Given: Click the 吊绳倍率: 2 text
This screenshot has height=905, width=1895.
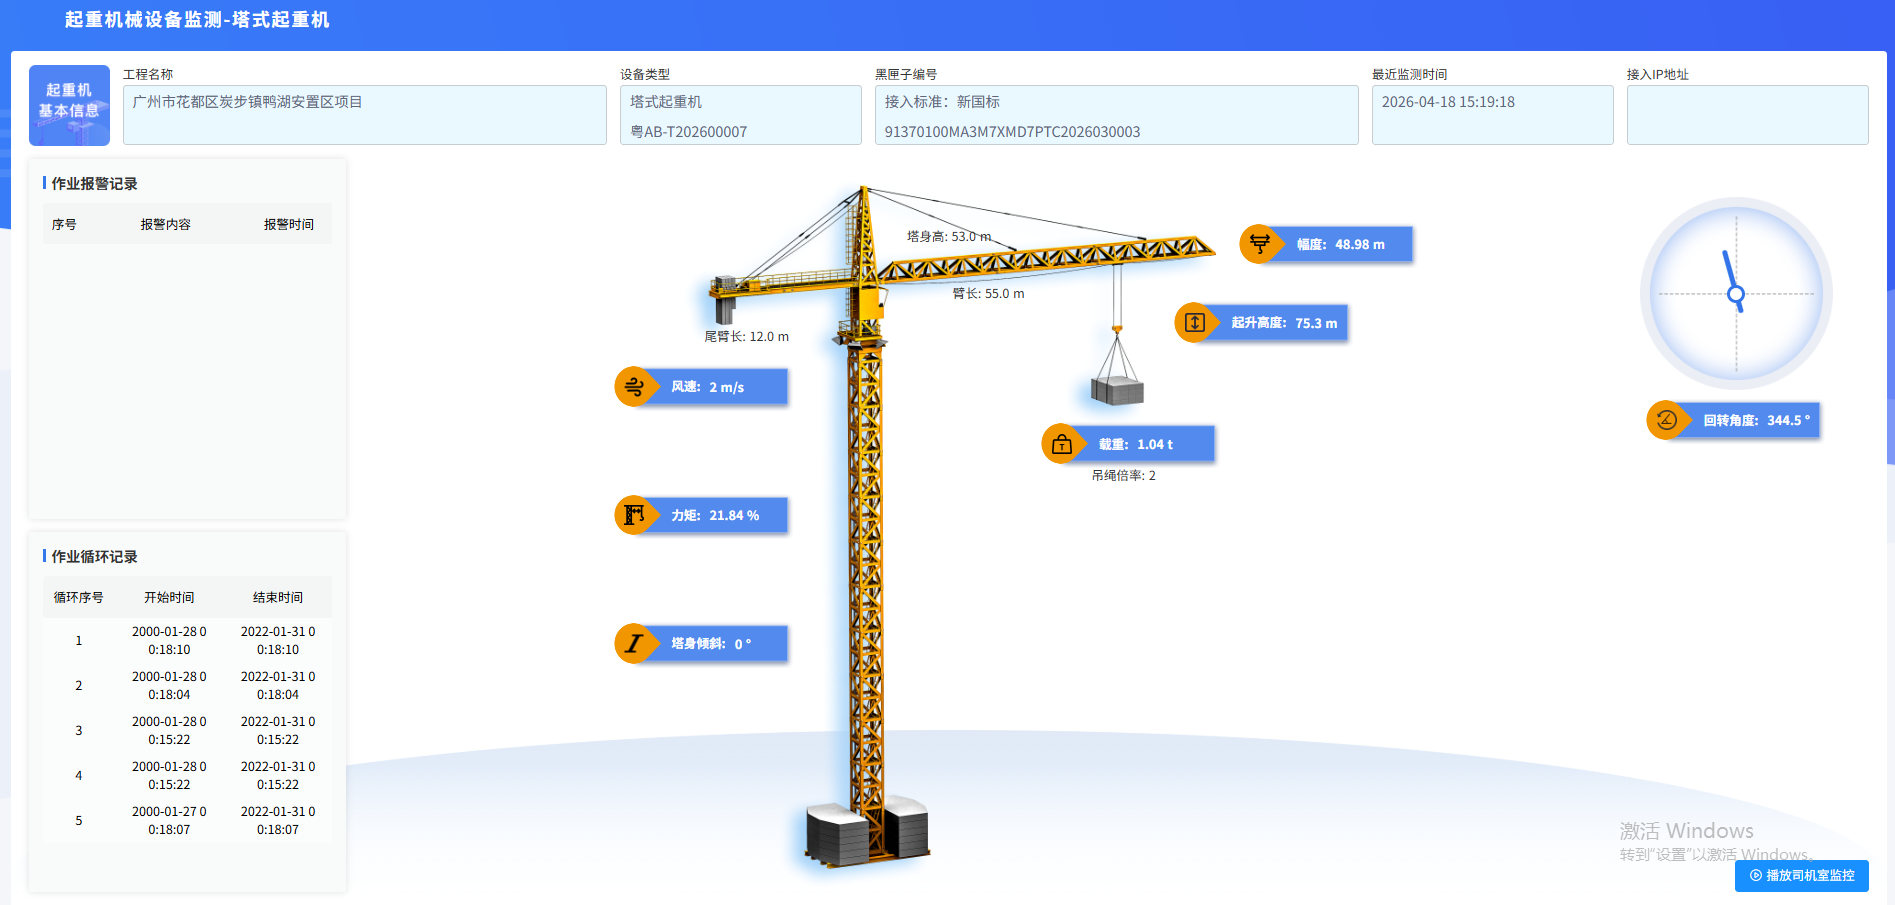Looking at the screenshot, I should tap(1124, 475).
